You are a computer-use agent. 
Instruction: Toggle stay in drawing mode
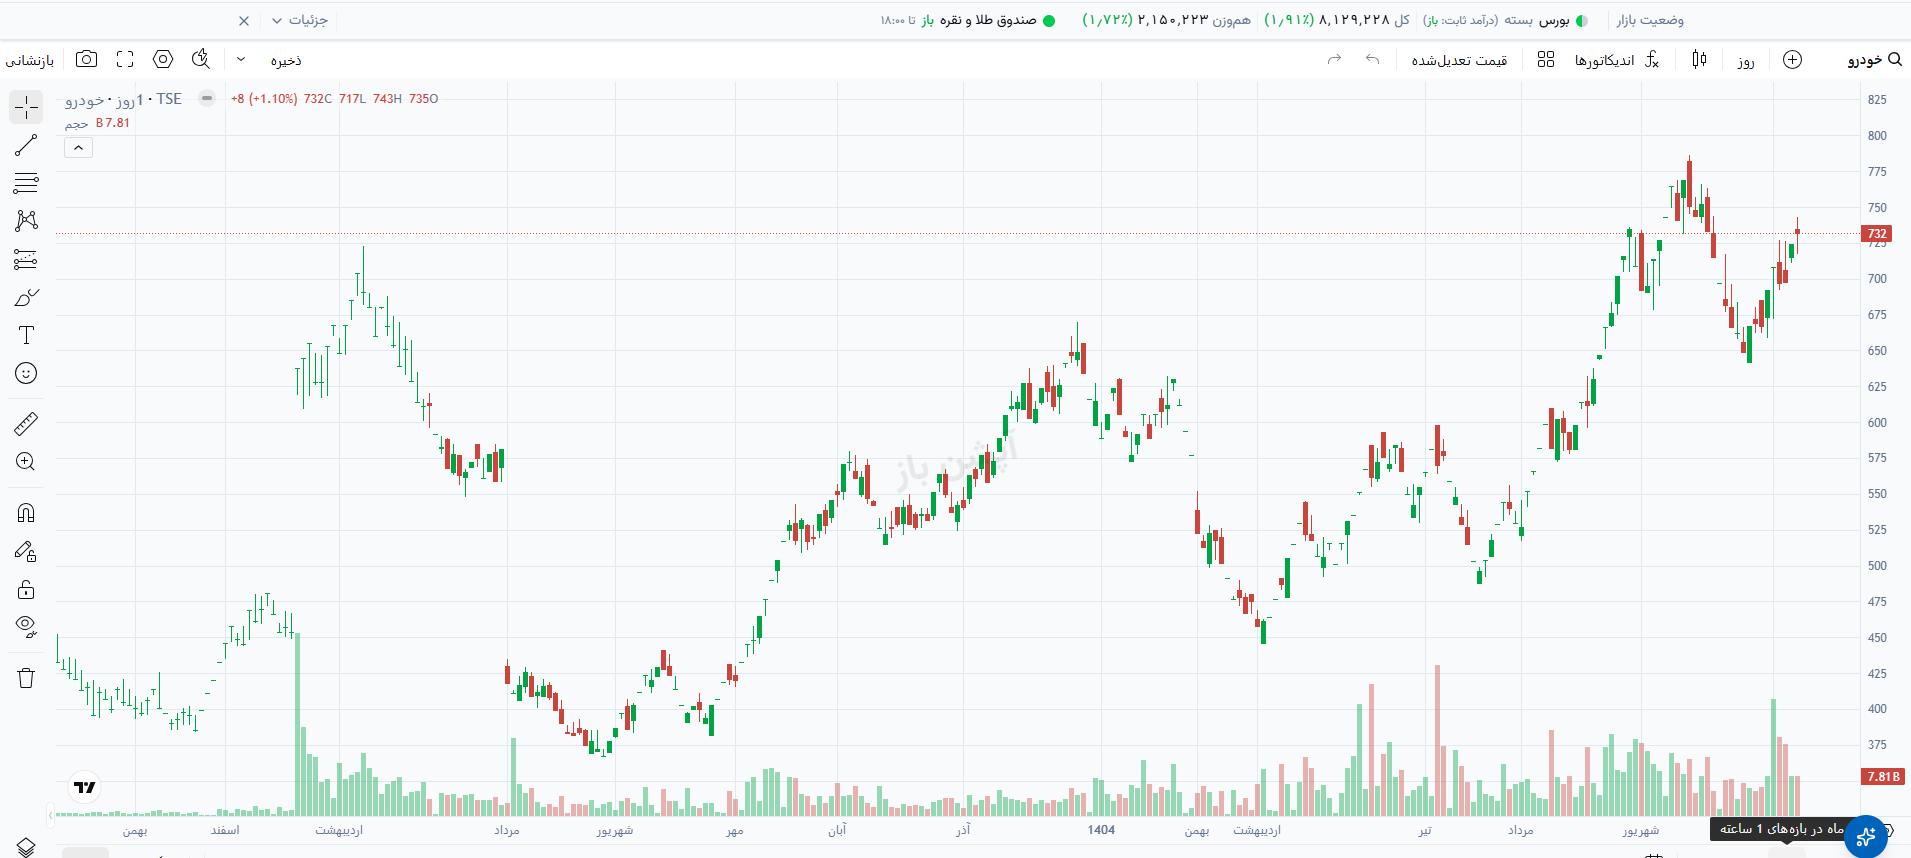coord(27,551)
